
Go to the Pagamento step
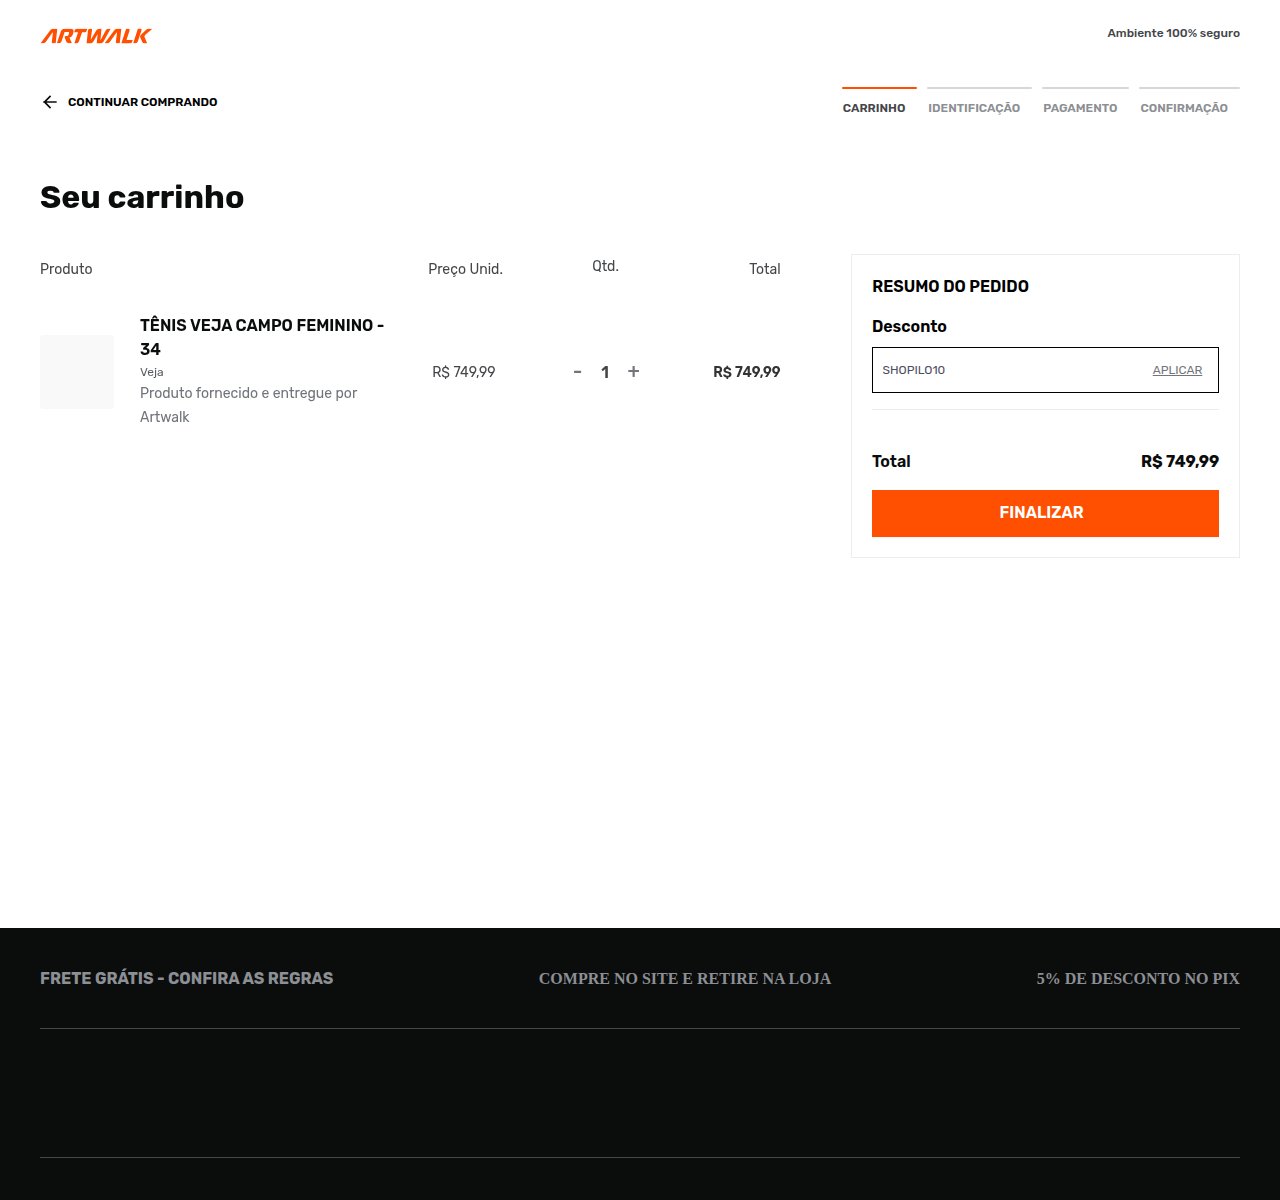[1080, 108]
